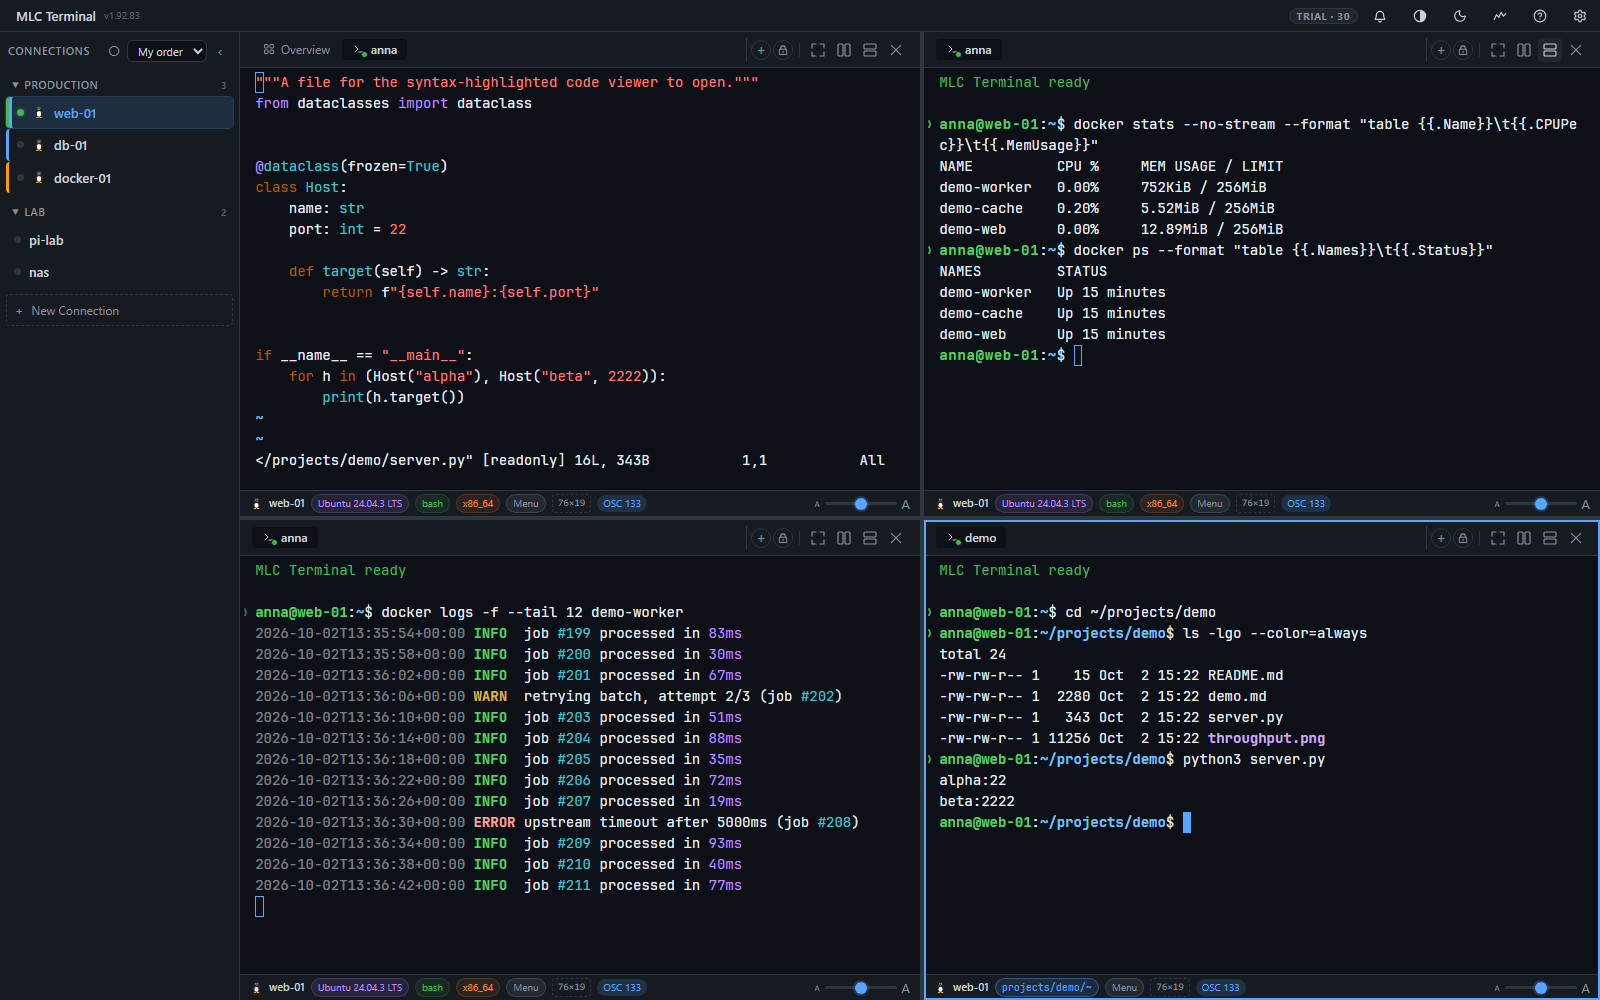Open the activity monitor graph icon

(1500, 16)
